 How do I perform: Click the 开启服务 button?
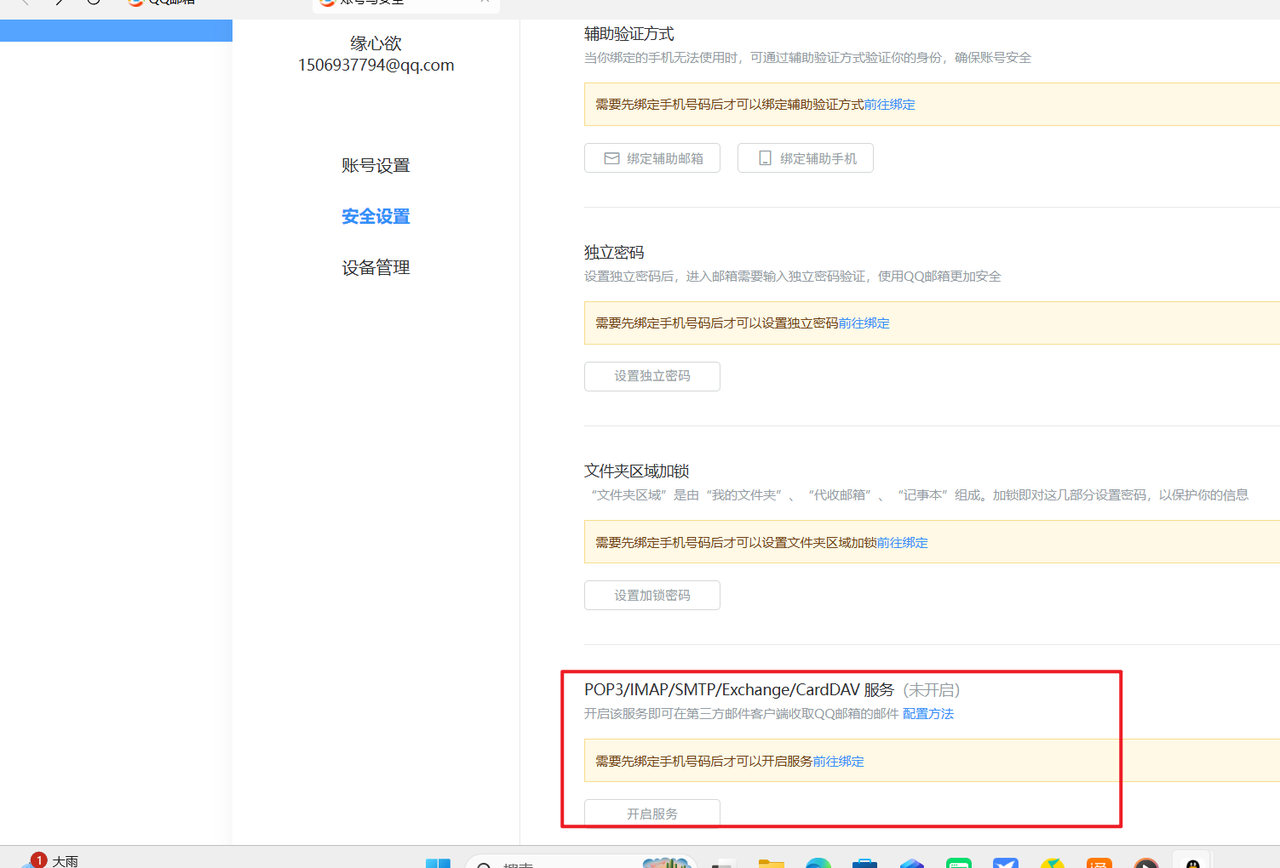point(652,813)
